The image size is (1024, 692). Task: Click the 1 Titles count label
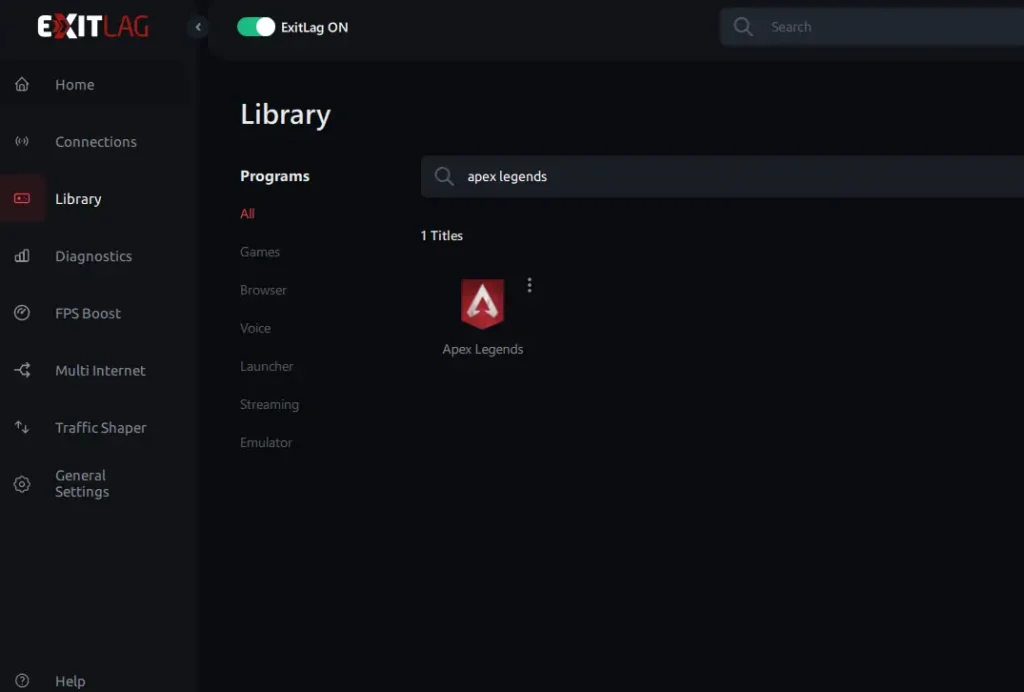coord(441,236)
